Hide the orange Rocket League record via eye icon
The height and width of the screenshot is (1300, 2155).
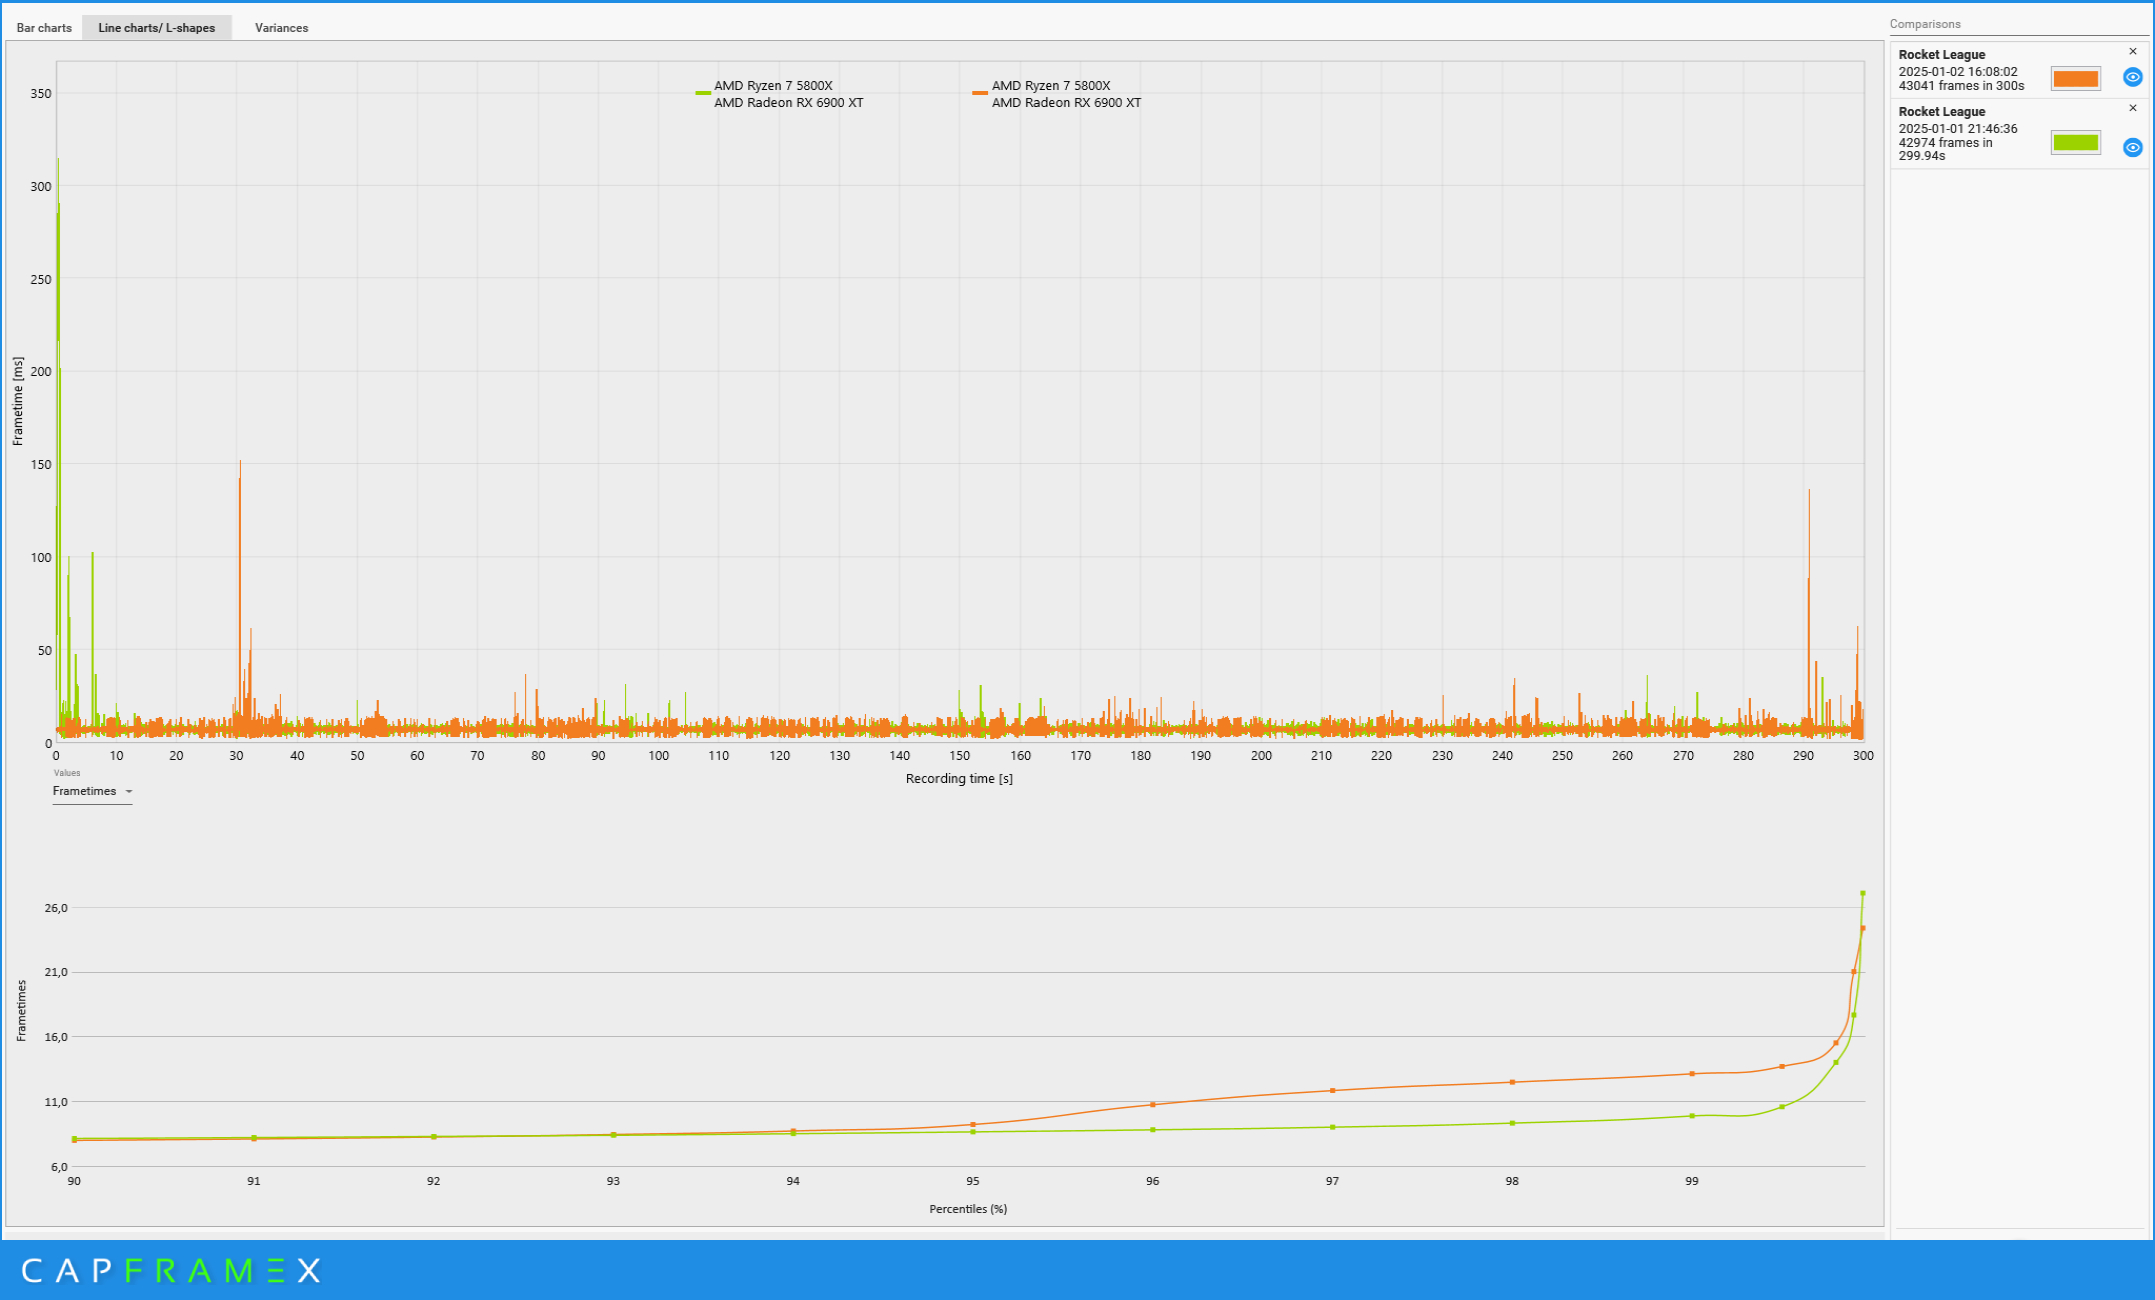point(2133,77)
